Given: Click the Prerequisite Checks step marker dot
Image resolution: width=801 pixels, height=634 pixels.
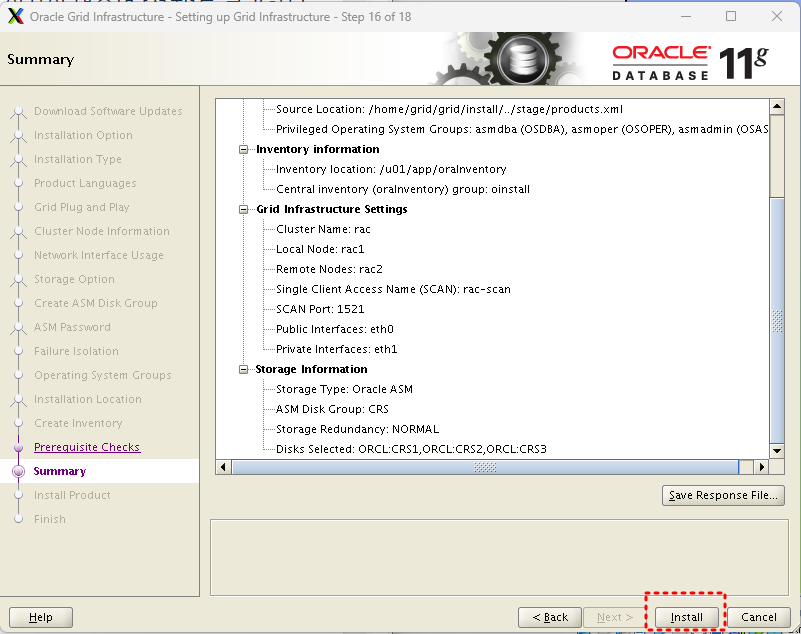Looking at the screenshot, I should tap(18, 447).
